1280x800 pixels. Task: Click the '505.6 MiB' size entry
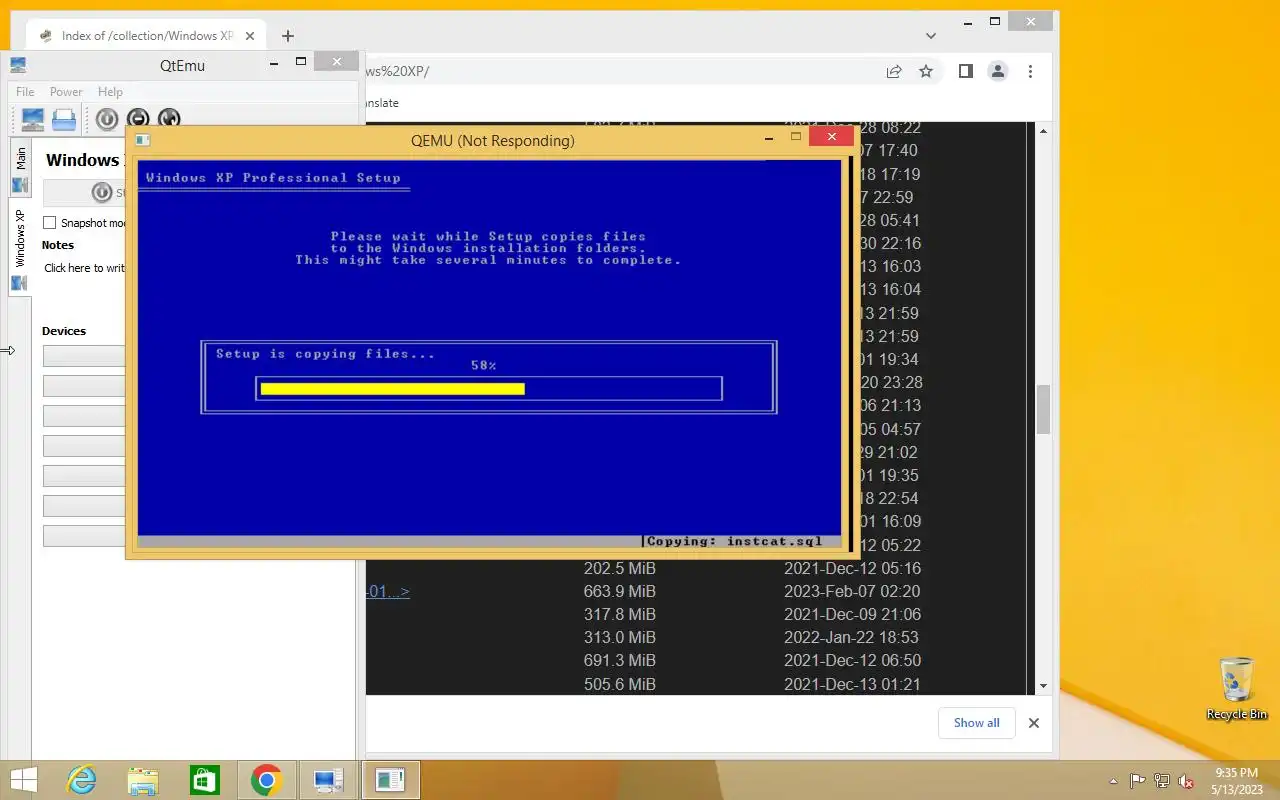620,684
